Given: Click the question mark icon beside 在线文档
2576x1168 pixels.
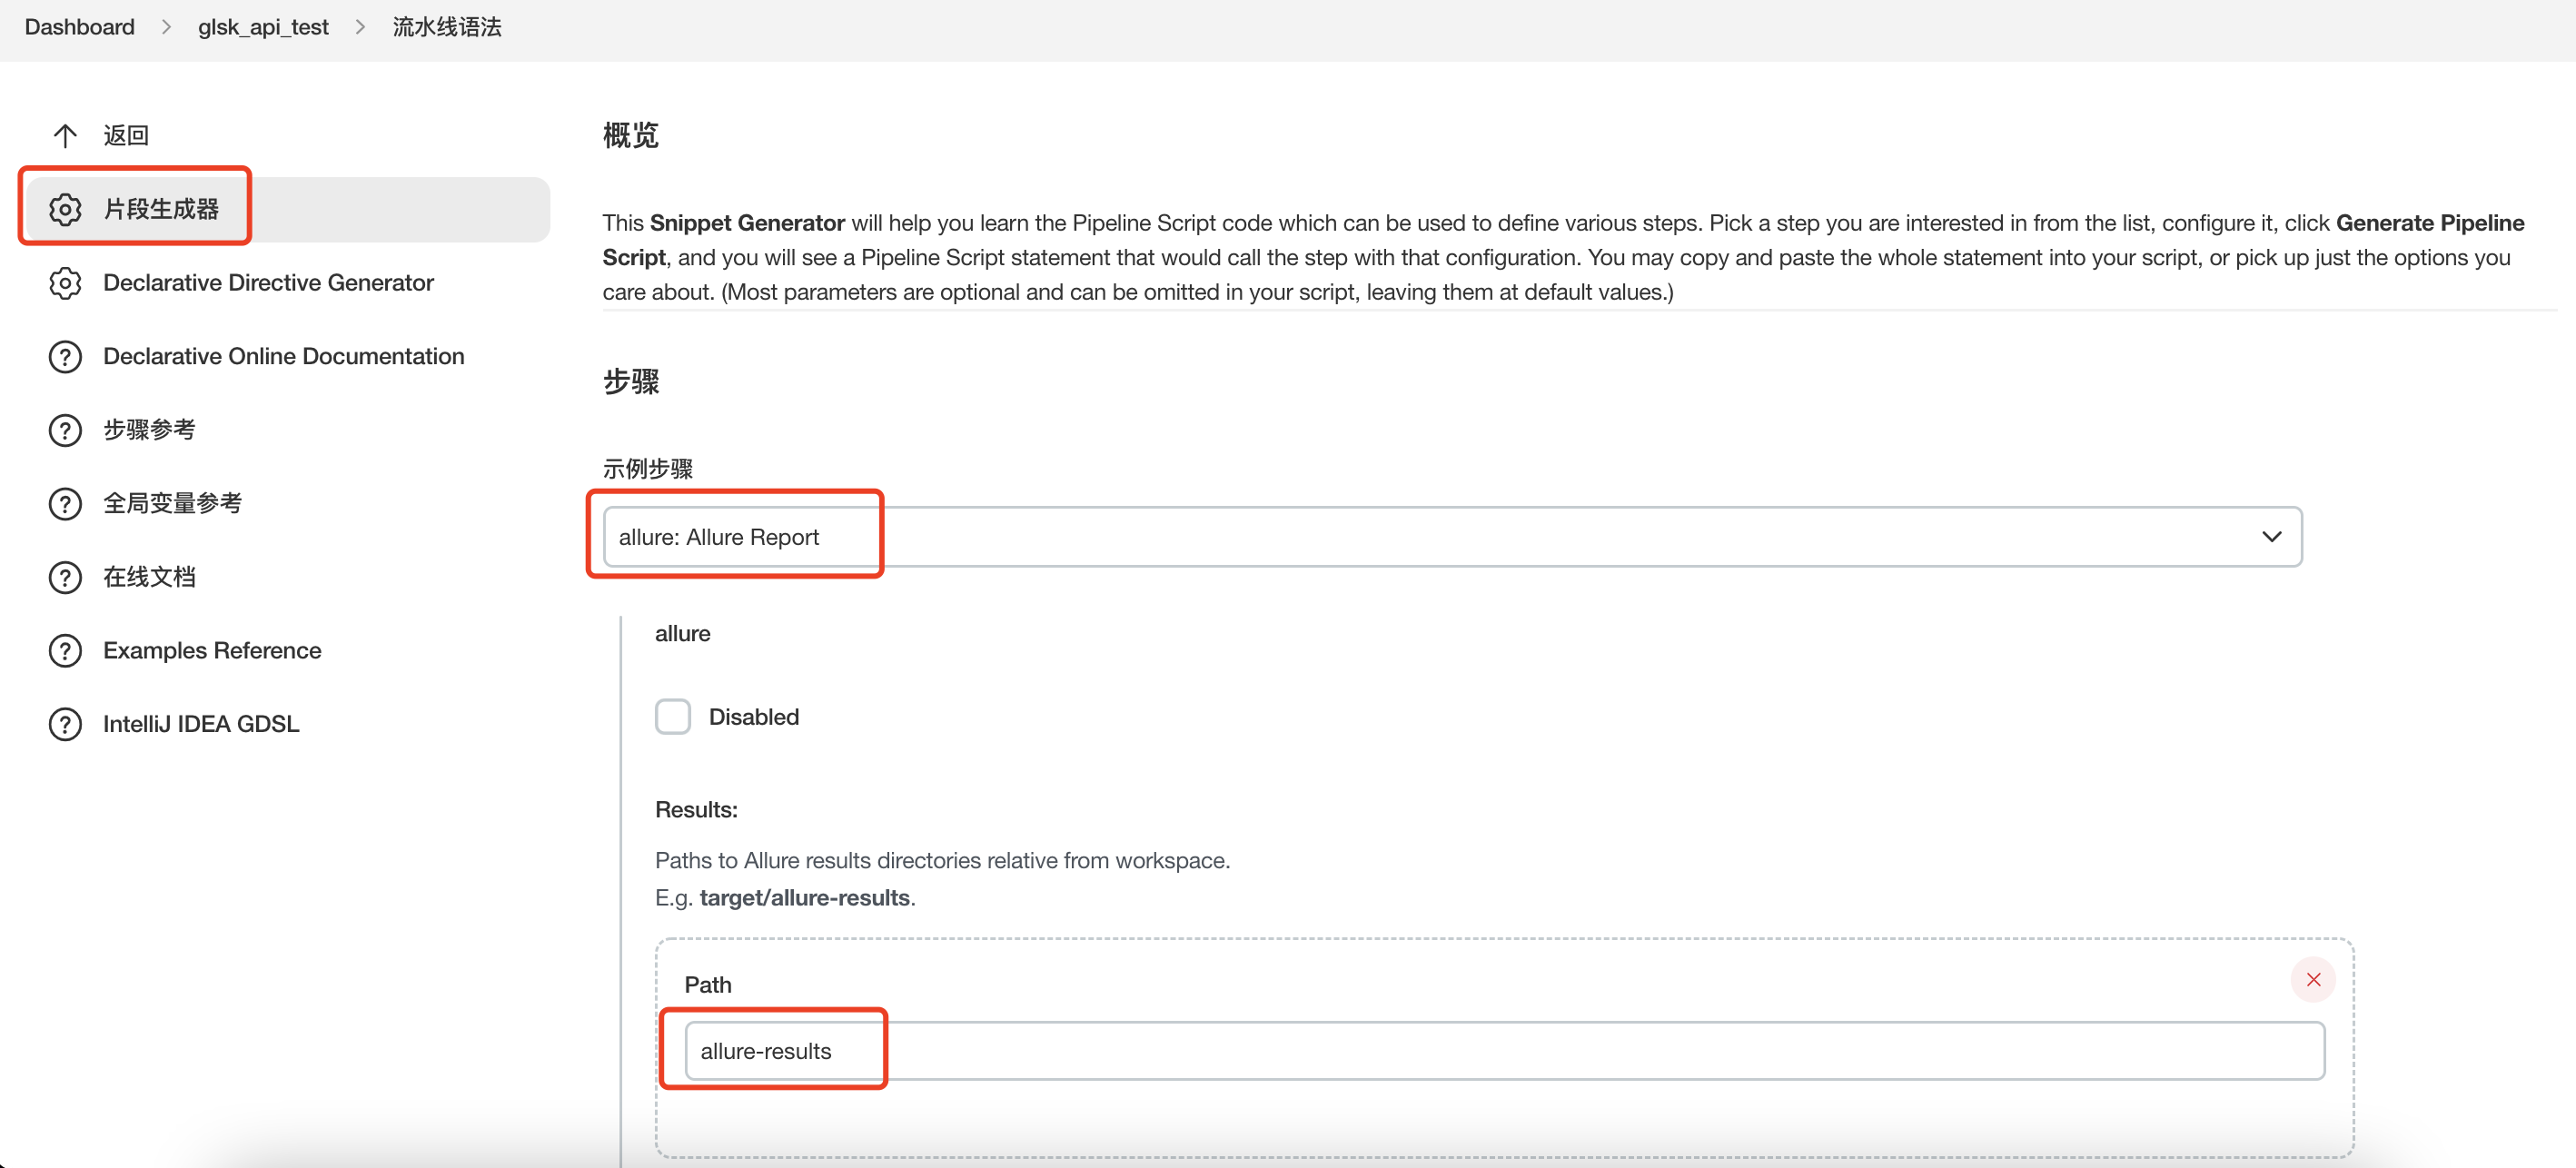Looking at the screenshot, I should [x=65, y=577].
